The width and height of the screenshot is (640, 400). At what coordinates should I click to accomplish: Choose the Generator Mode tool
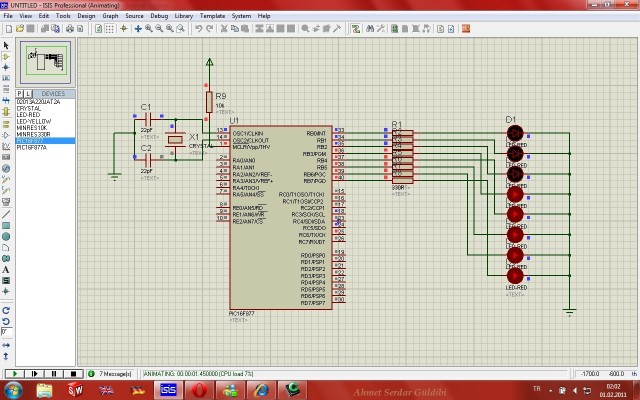pyautogui.click(x=6, y=168)
